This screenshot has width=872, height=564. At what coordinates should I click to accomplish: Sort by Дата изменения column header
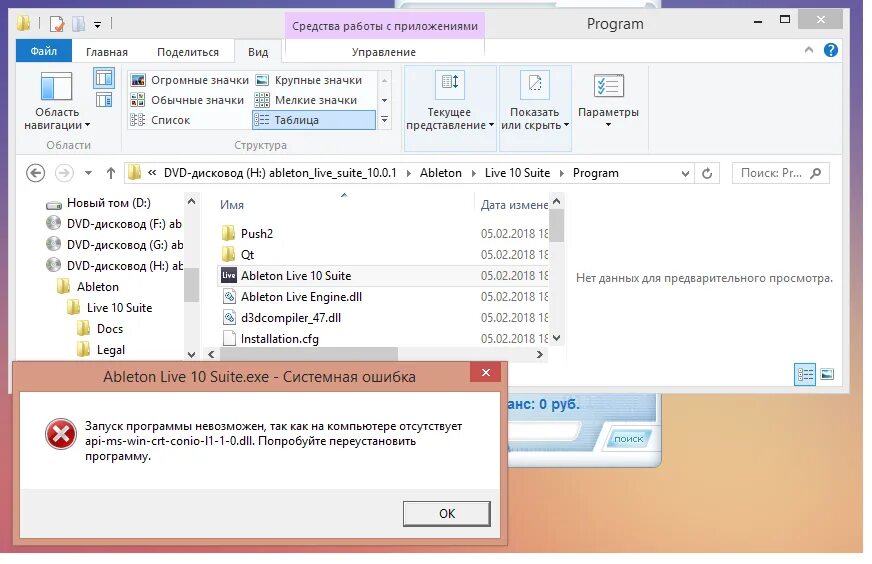pos(514,205)
